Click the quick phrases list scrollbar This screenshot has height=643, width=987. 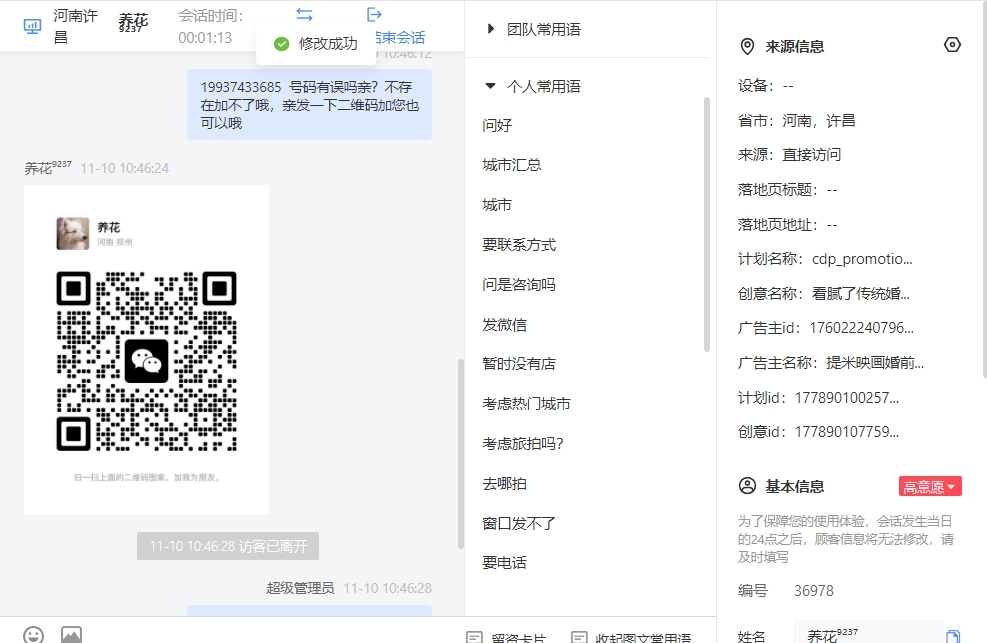coord(706,224)
